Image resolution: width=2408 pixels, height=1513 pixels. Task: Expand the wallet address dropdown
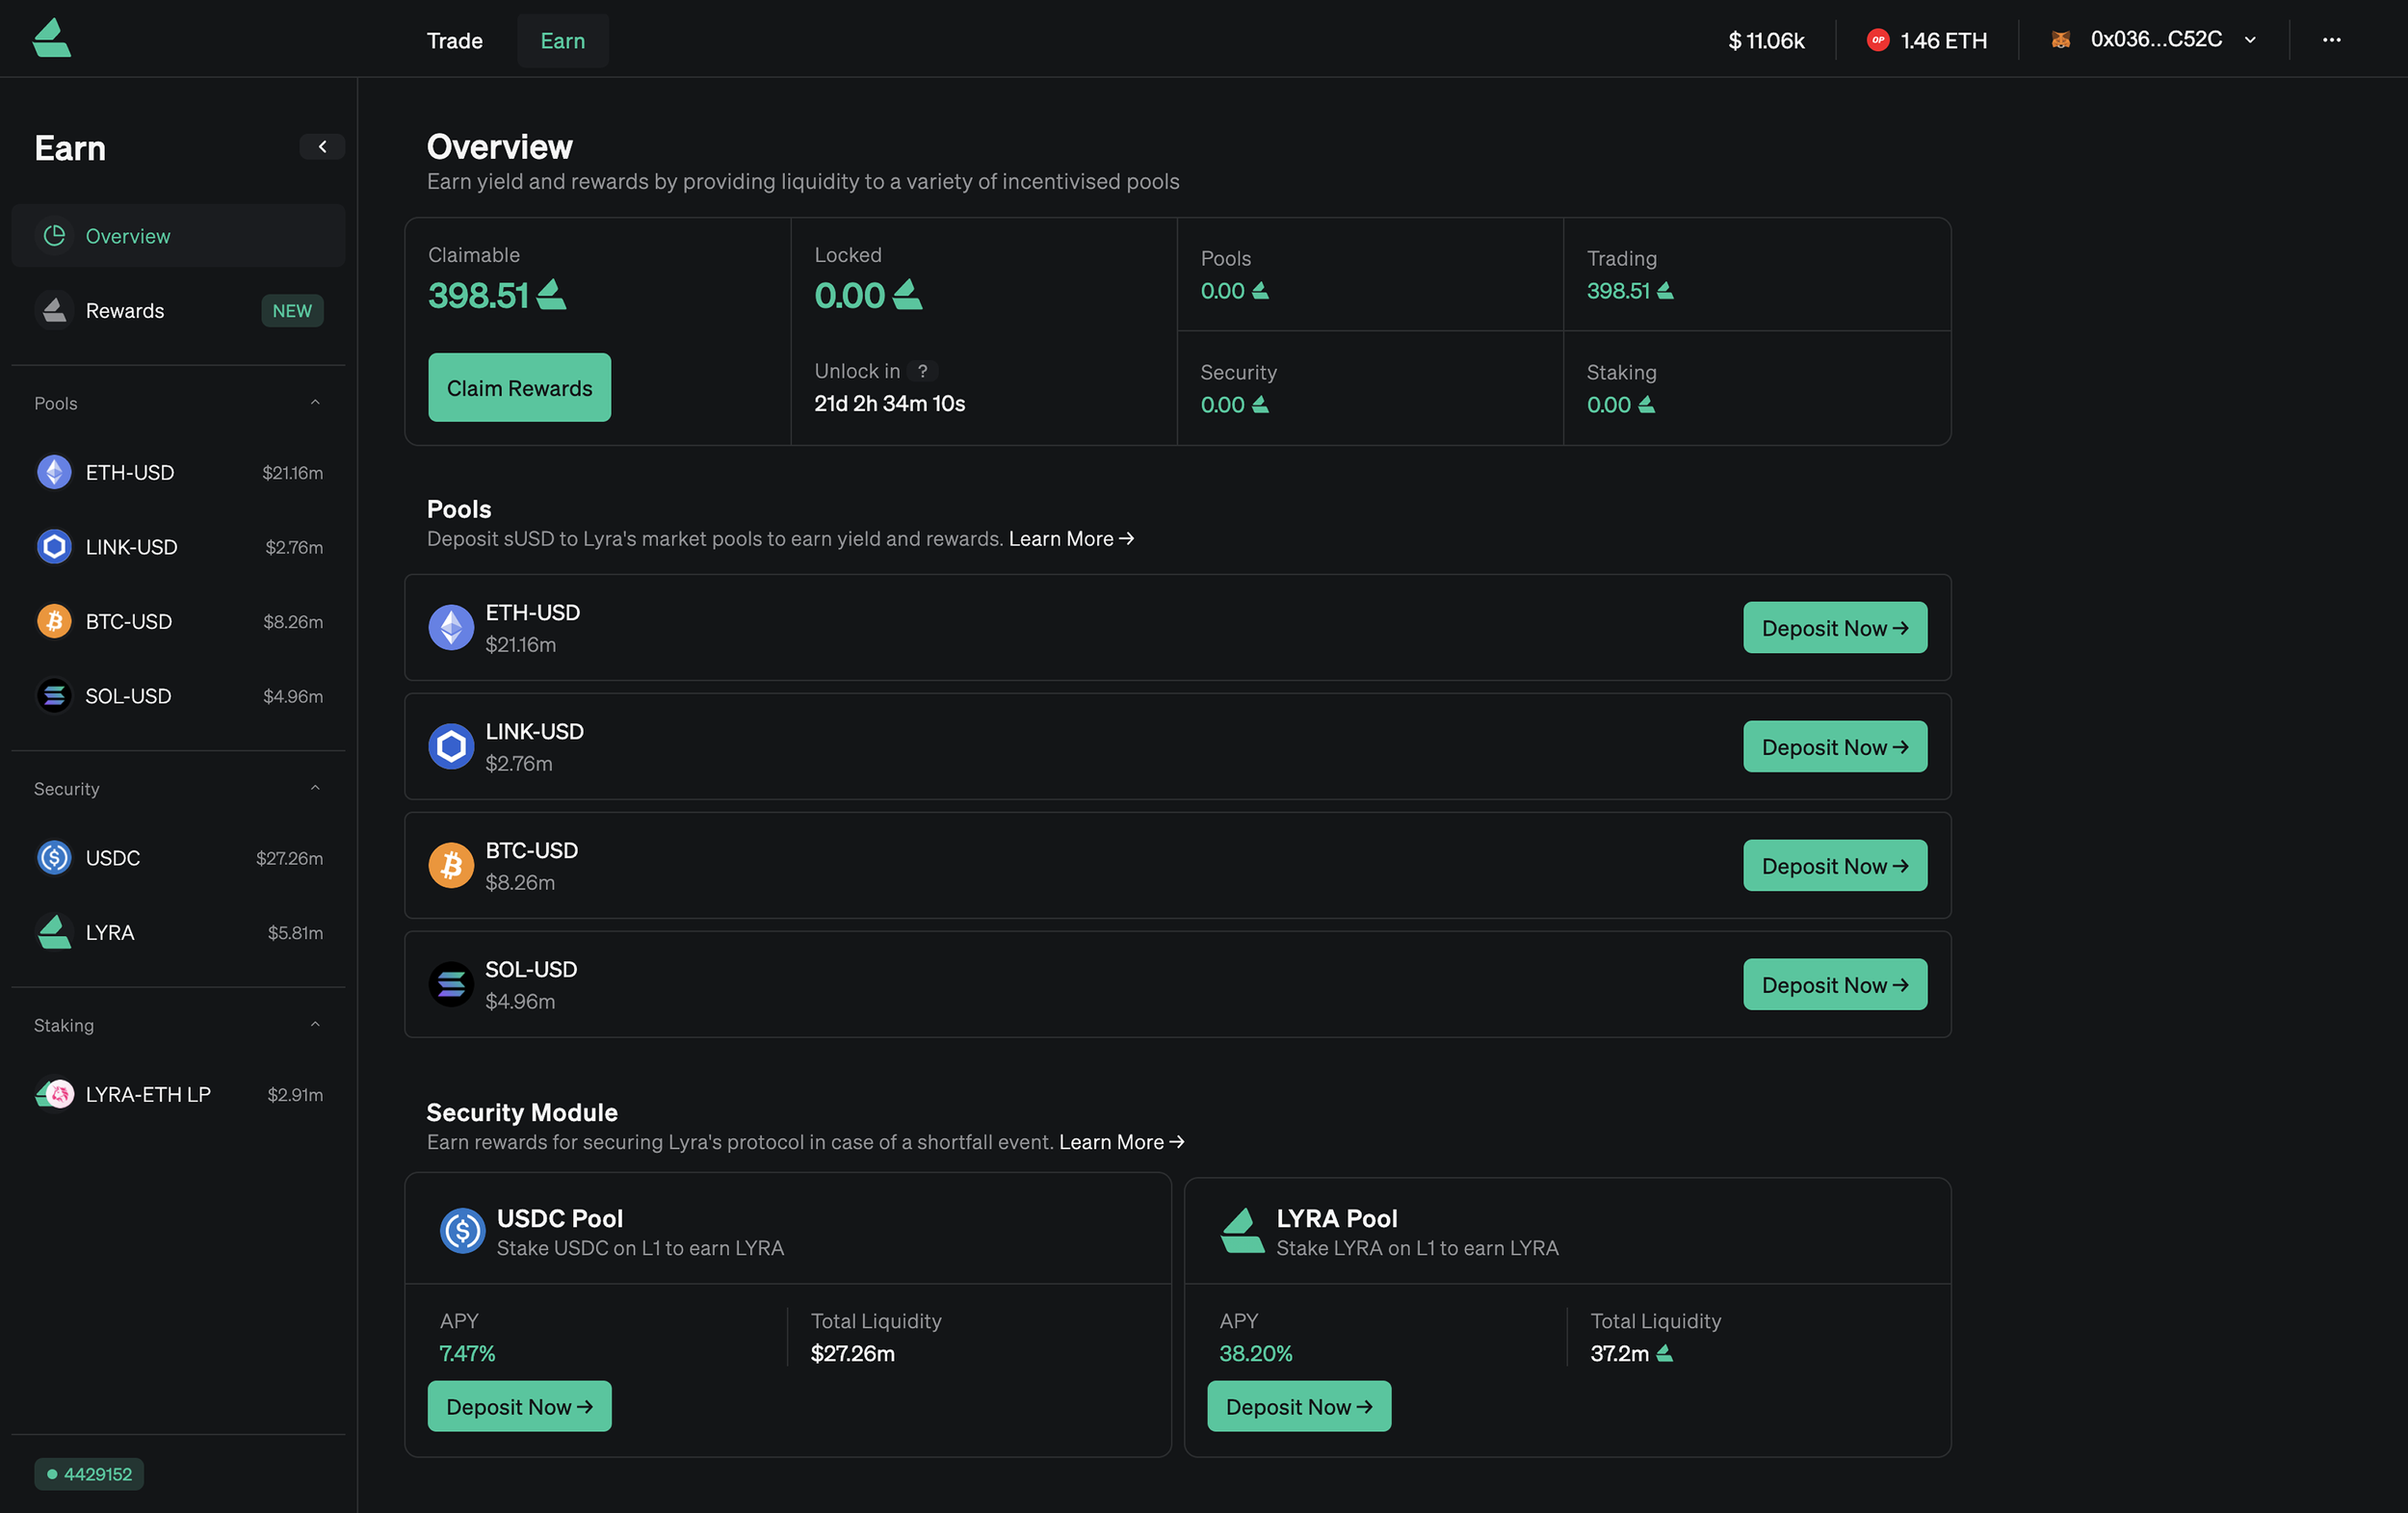click(x=2249, y=40)
